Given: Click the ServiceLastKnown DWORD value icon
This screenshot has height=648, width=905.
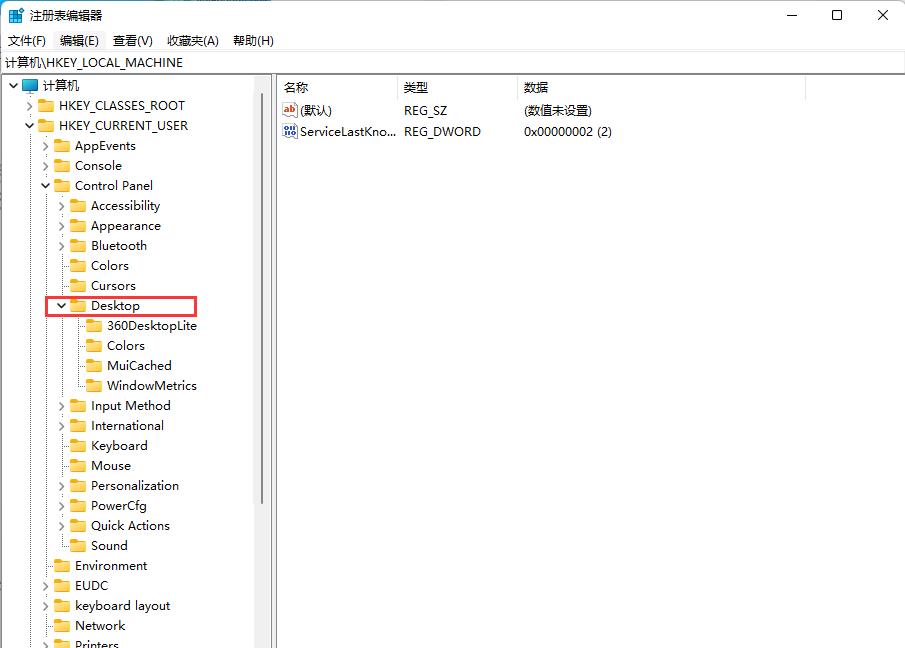Looking at the screenshot, I should (x=290, y=131).
